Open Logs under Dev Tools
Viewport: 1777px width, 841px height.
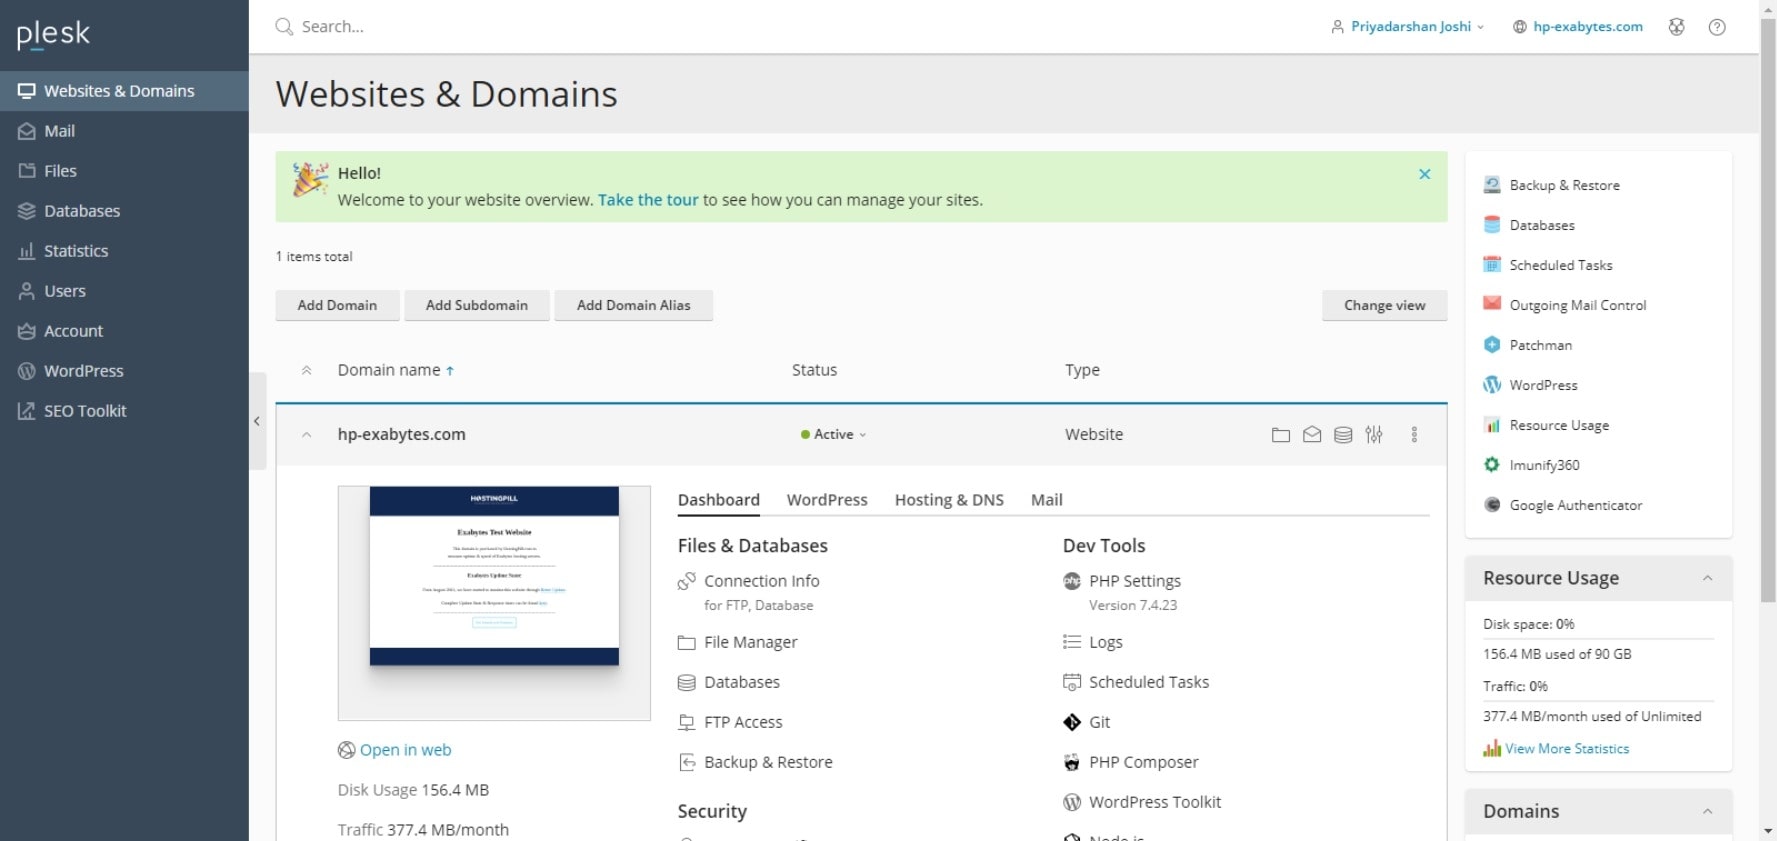1093,642
